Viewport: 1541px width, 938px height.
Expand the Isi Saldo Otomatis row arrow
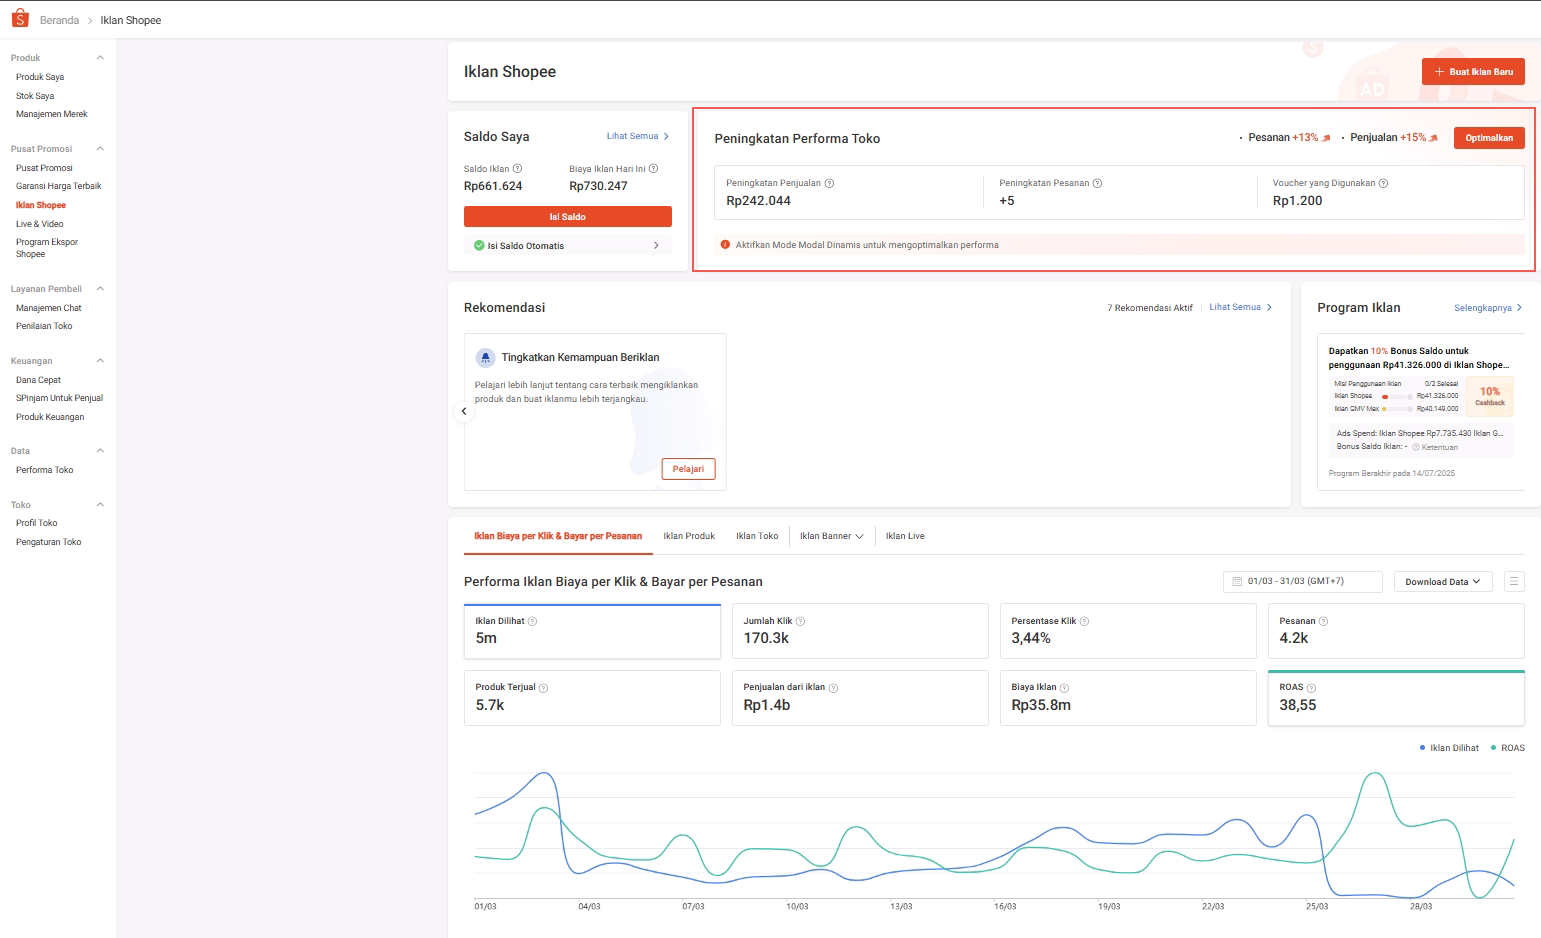[656, 245]
